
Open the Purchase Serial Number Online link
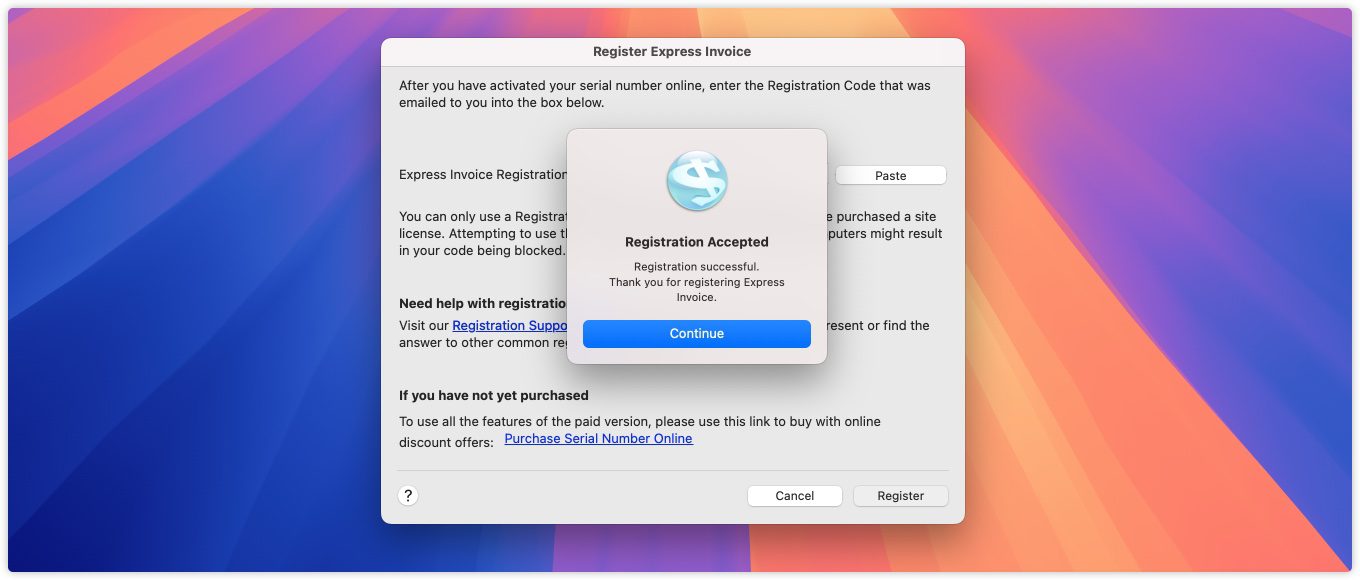coord(598,439)
